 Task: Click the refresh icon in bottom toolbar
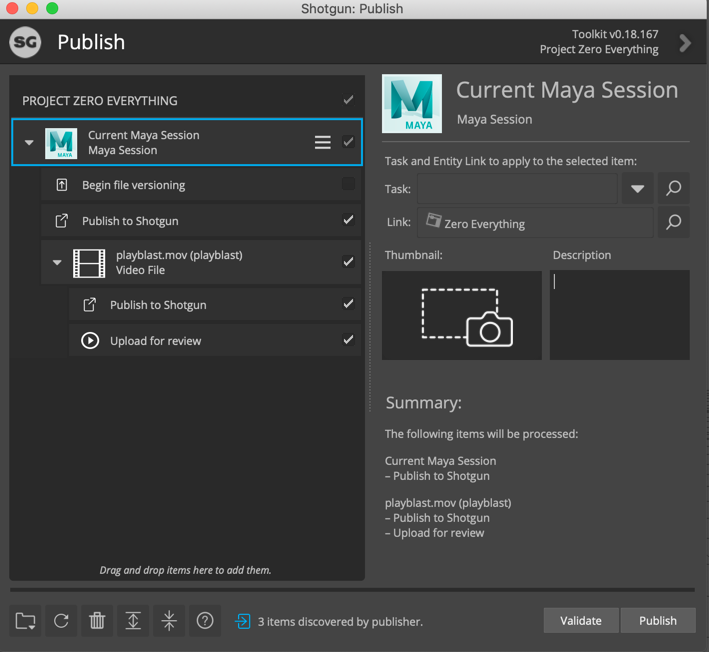pos(61,621)
